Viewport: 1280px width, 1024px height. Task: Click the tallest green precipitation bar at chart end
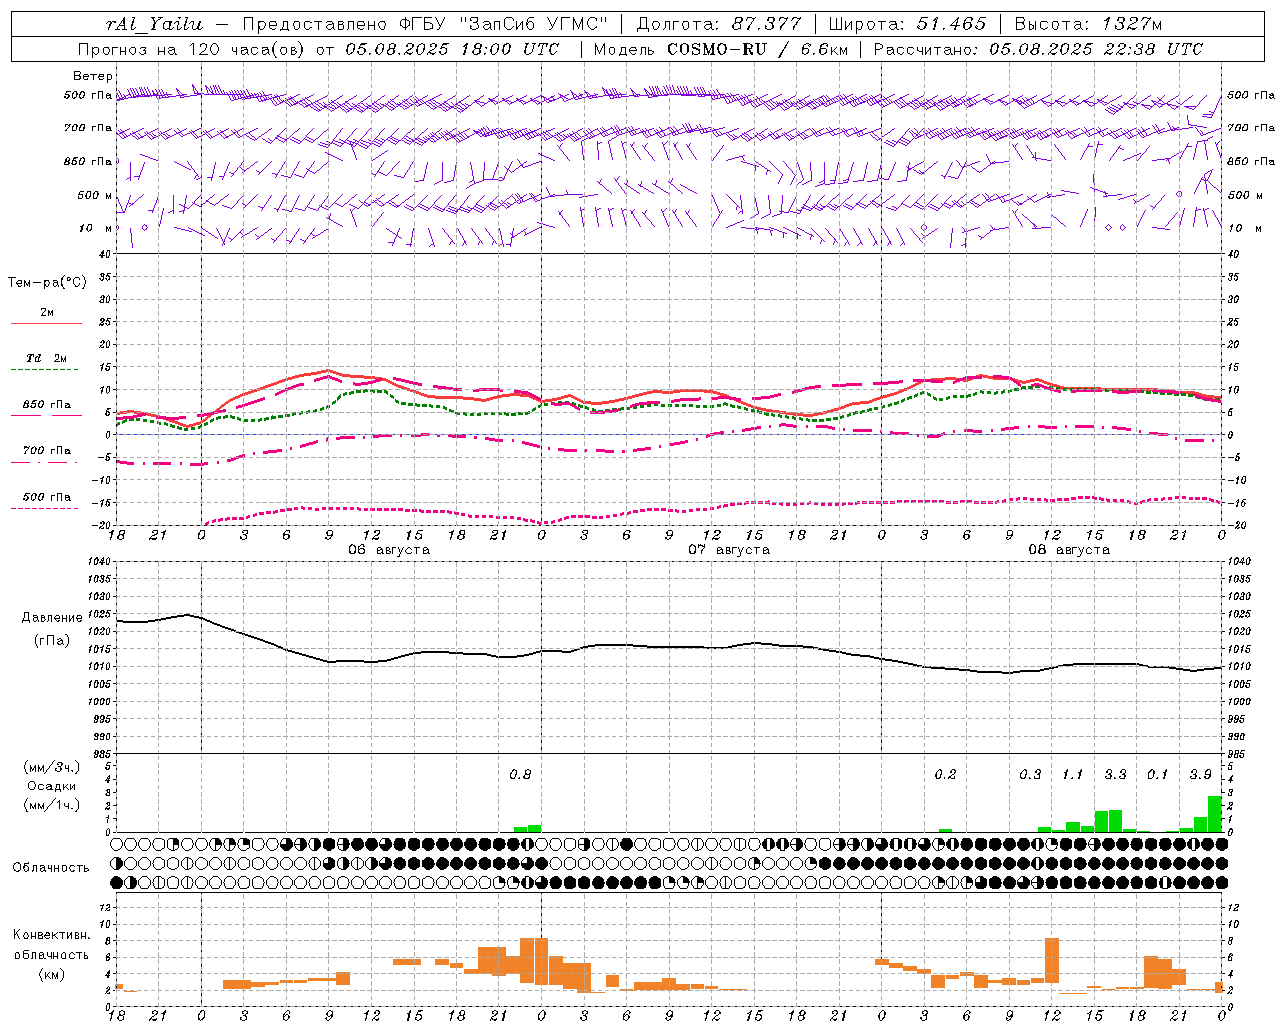[1215, 814]
